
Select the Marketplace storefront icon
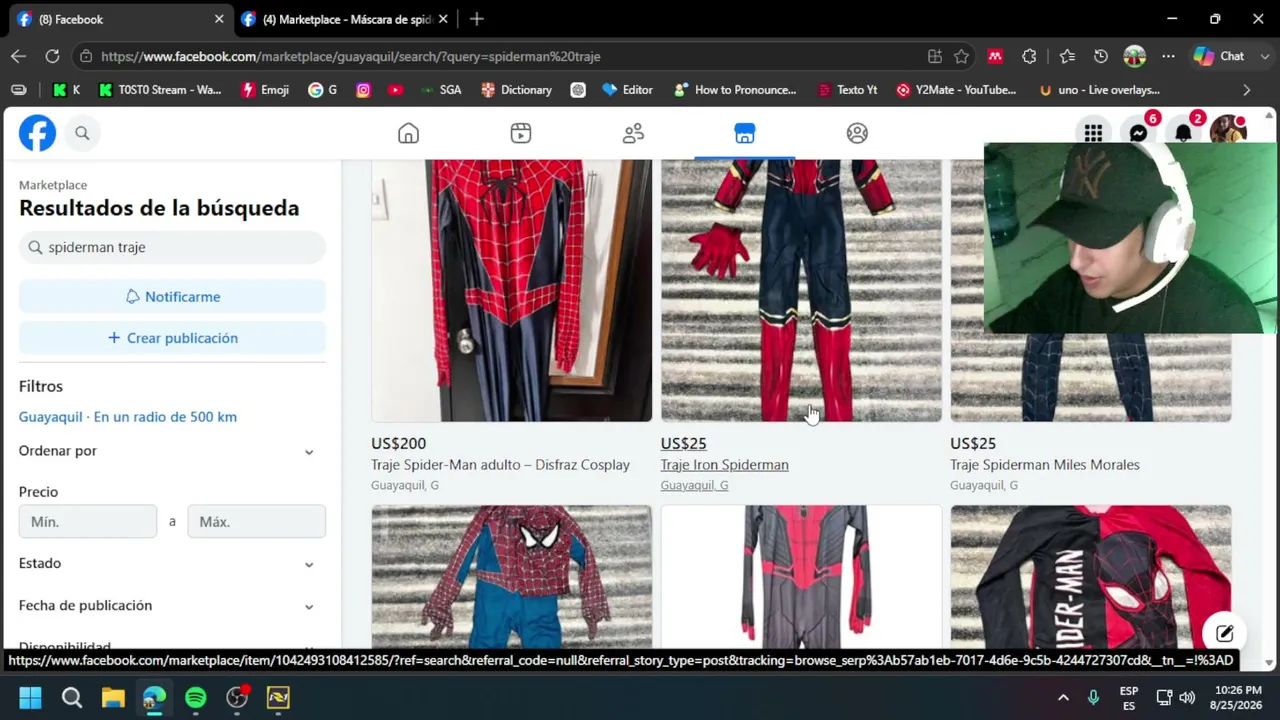tap(745, 133)
